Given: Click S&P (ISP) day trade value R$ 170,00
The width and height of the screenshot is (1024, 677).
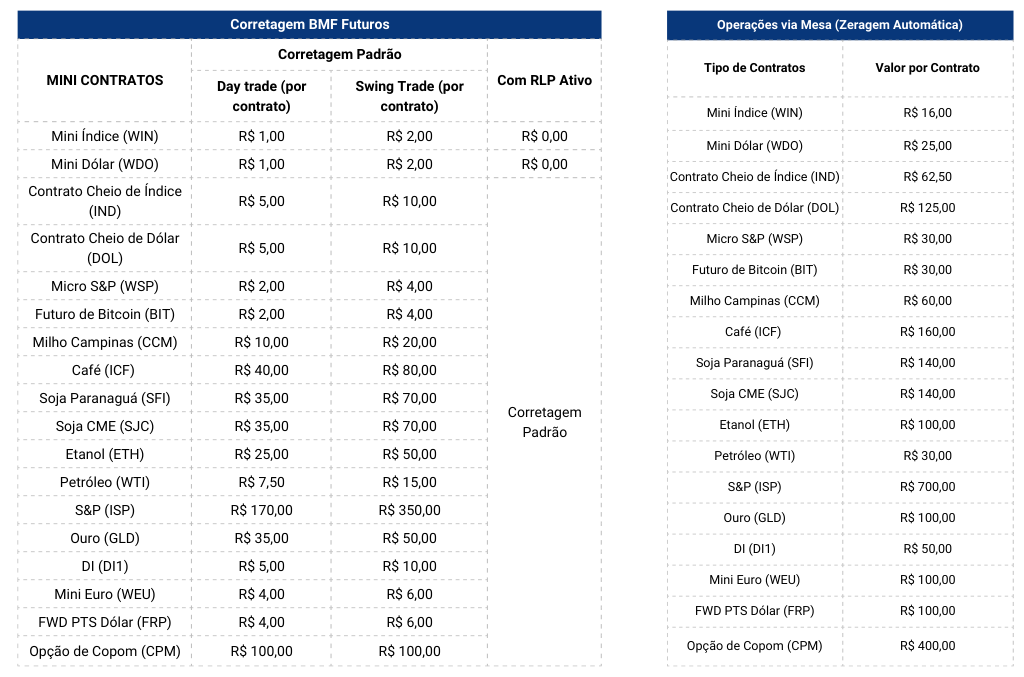Looking at the screenshot, I should pyautogui.click(x=261, y=510).
